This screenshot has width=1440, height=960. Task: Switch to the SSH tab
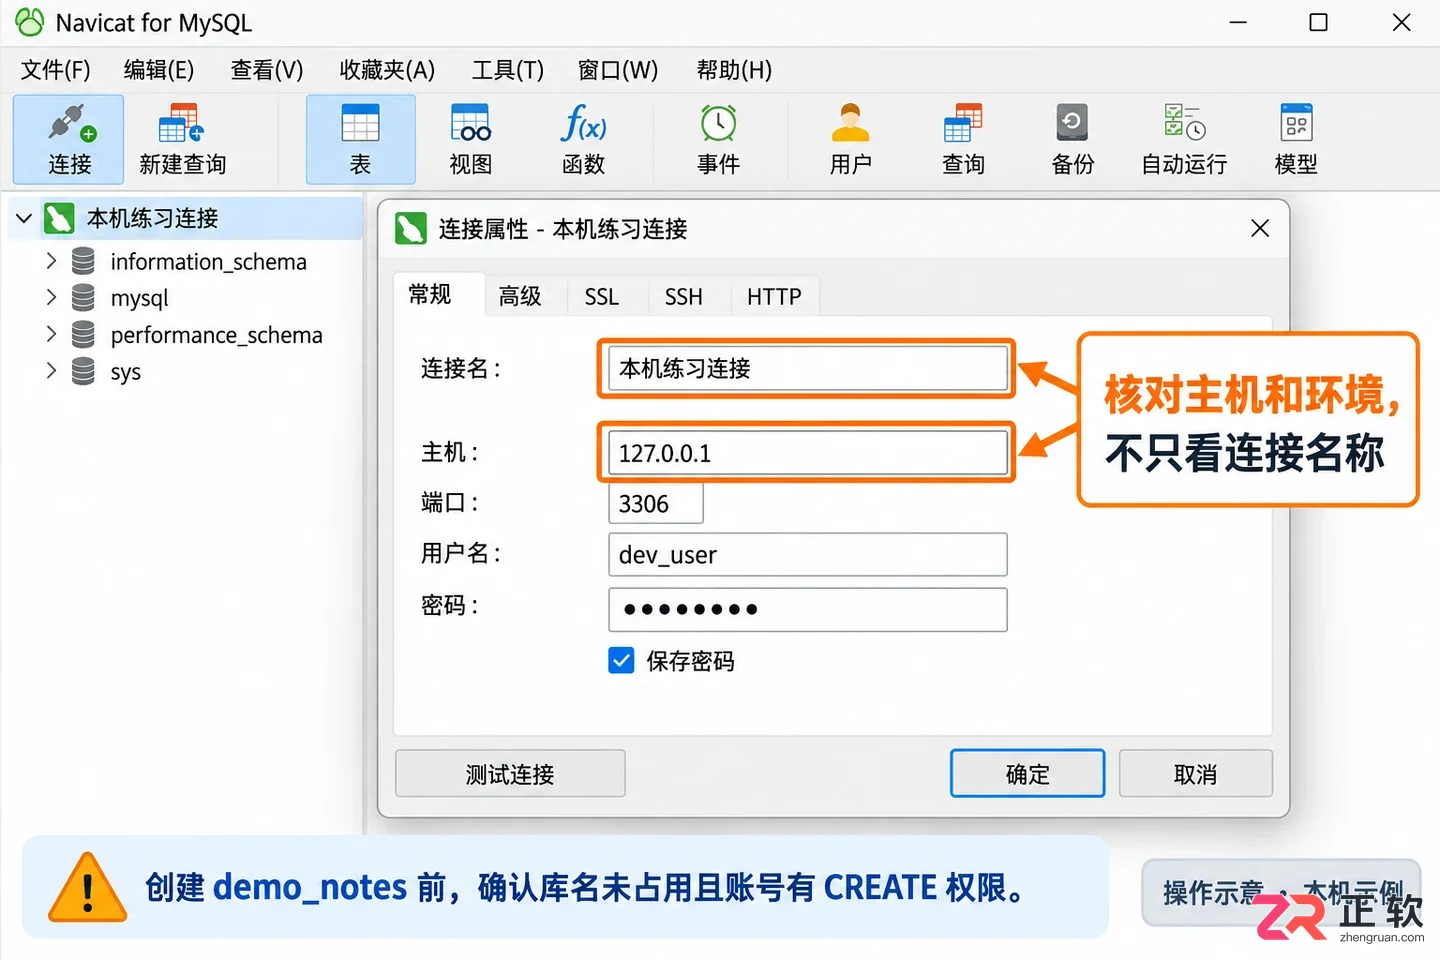click(684, 296)
